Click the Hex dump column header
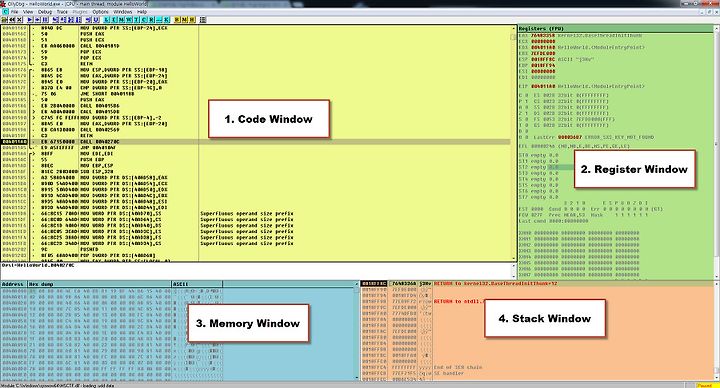 pyautogui.click(x=100, y=284)
